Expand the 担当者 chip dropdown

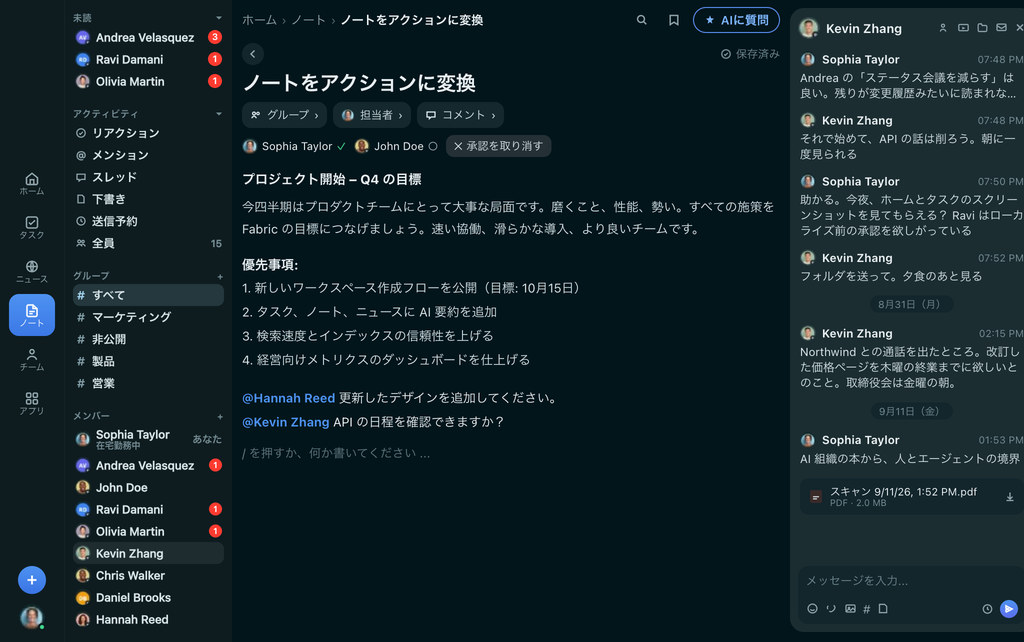[x=372, y=115]
